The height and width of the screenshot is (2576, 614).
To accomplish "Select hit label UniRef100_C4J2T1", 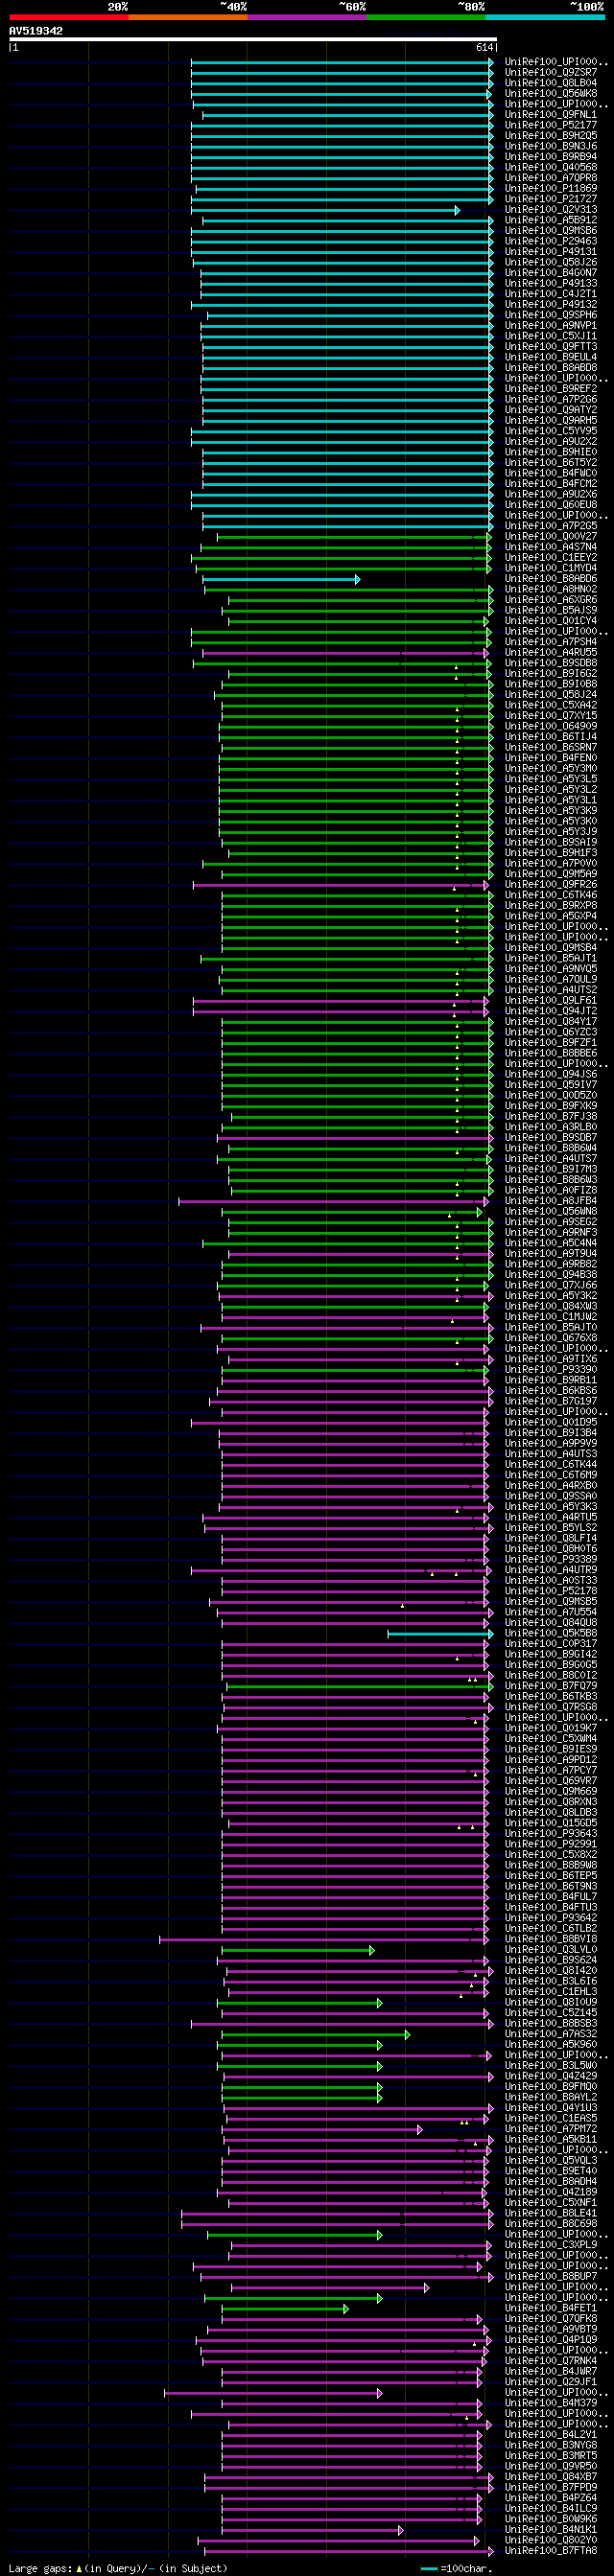I will pyautogui.click(x=551, y=294).
